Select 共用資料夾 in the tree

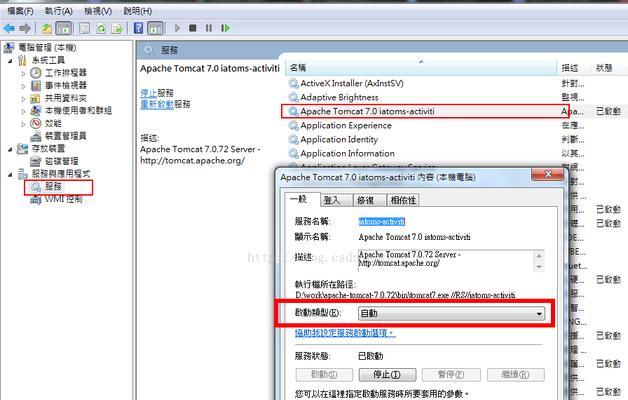[x=66, y=98]
